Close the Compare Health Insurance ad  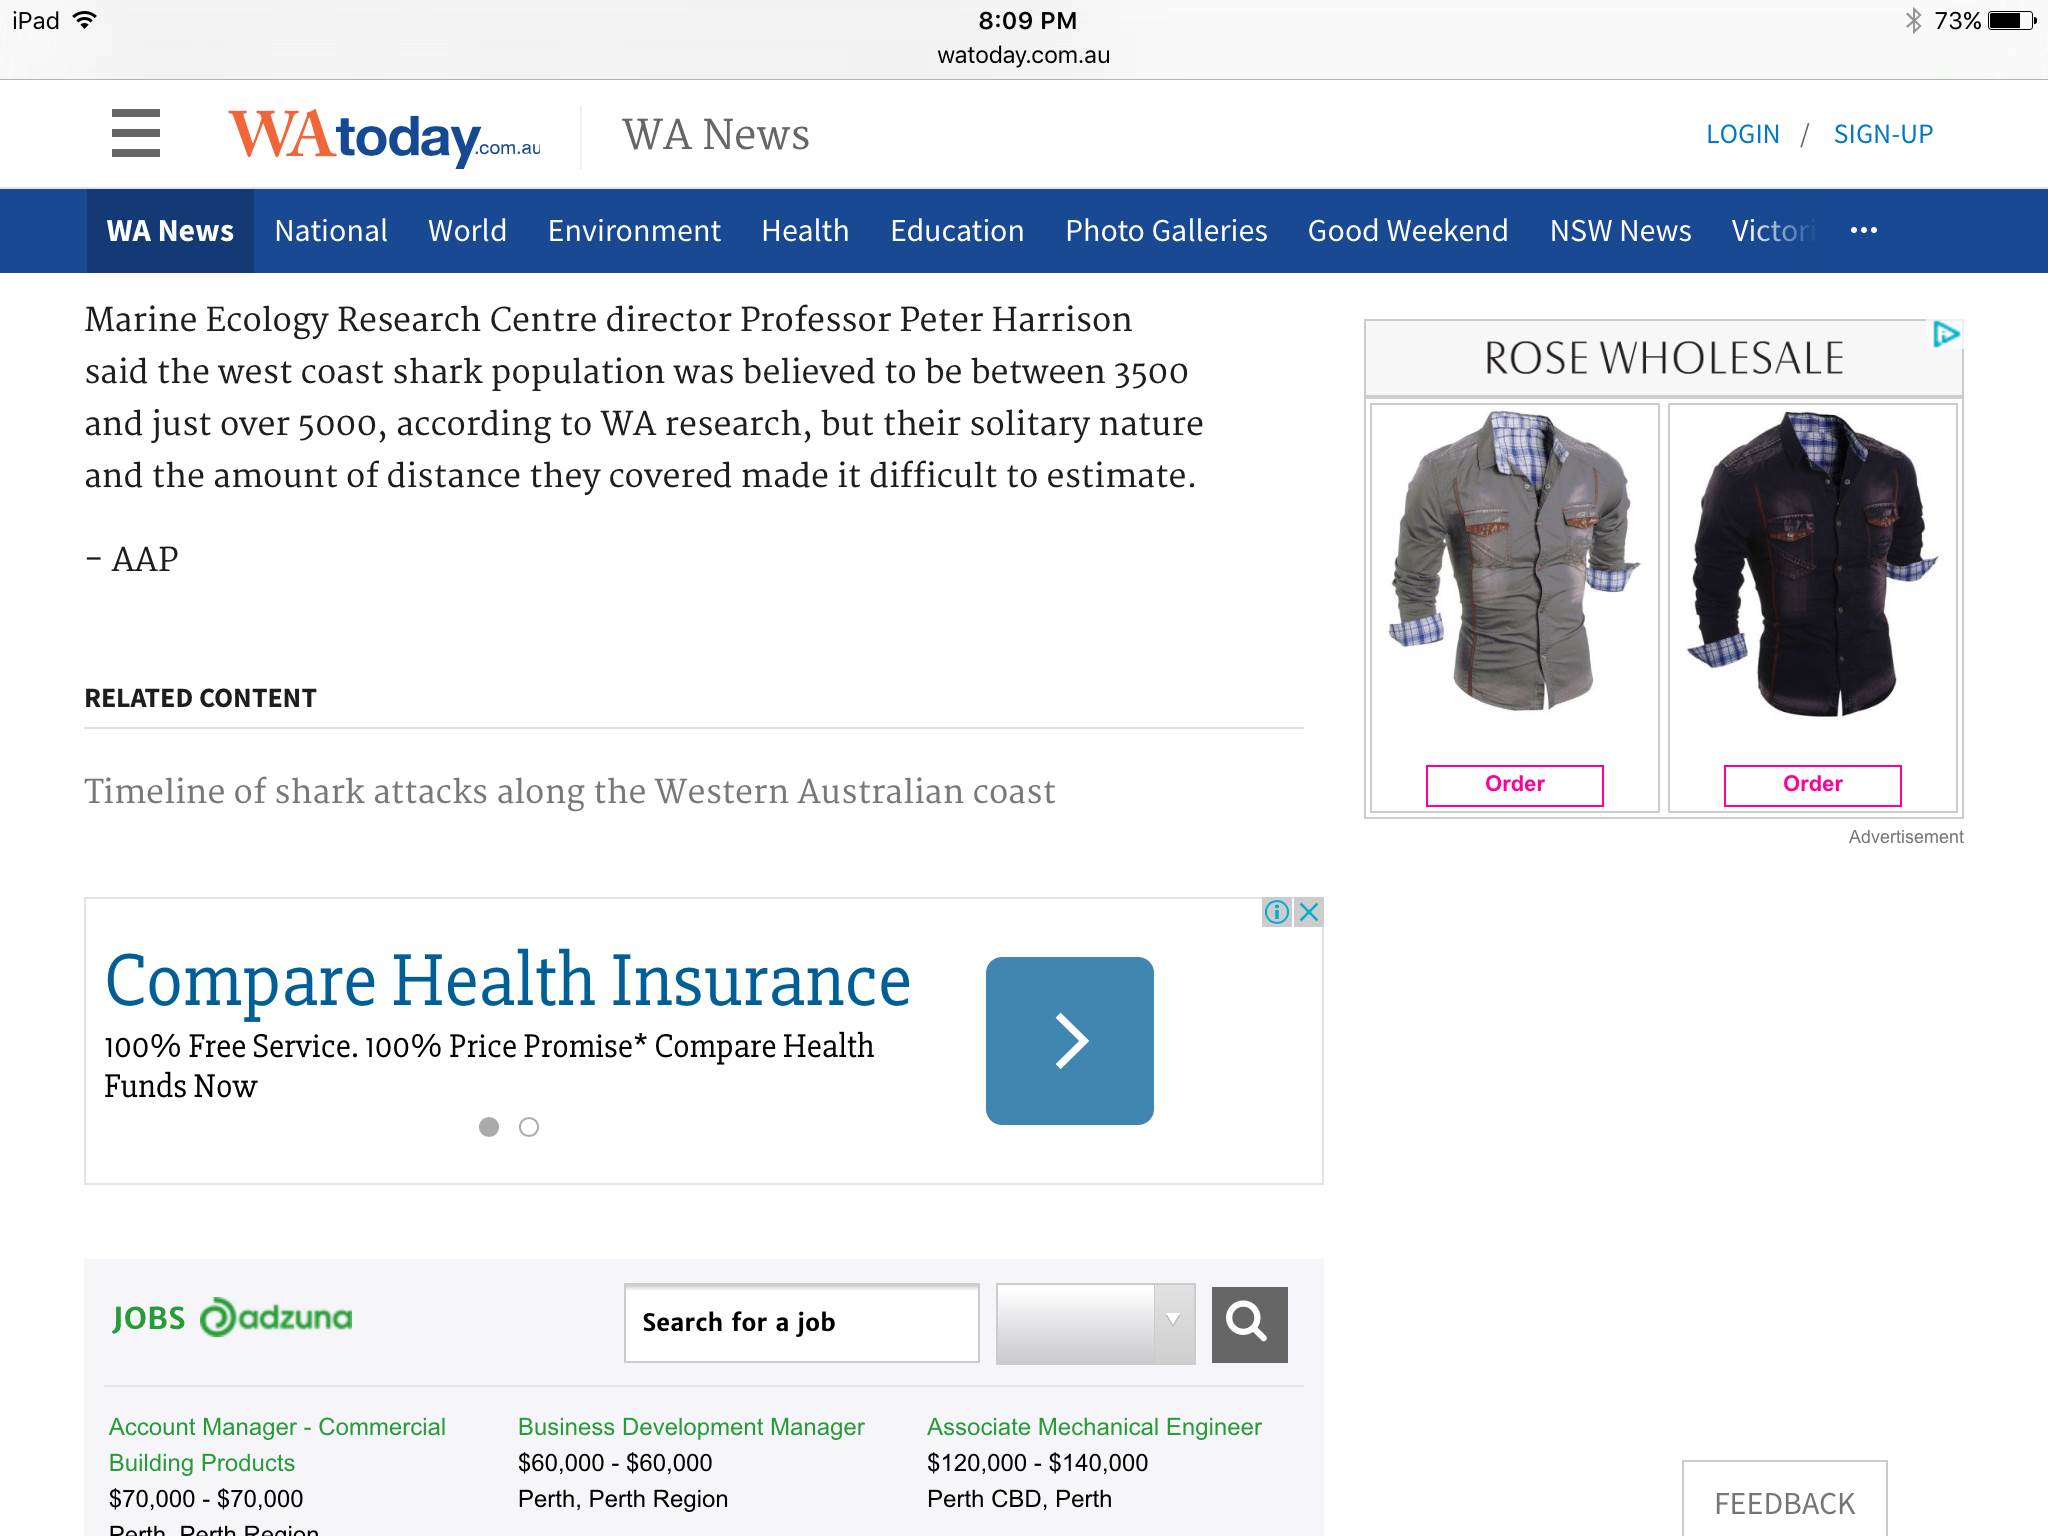pyautogui.click(x=1309, y=912)
